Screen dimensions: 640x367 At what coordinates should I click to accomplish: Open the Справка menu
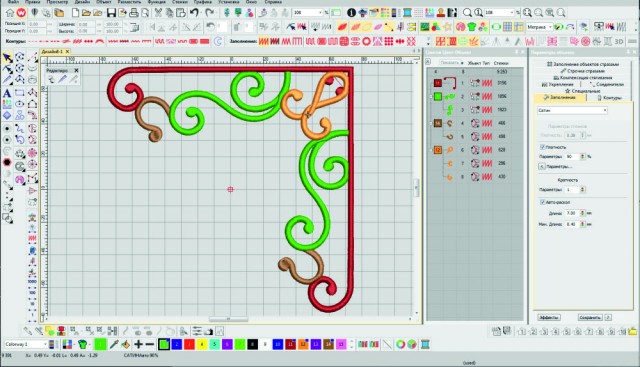point(273,2)
